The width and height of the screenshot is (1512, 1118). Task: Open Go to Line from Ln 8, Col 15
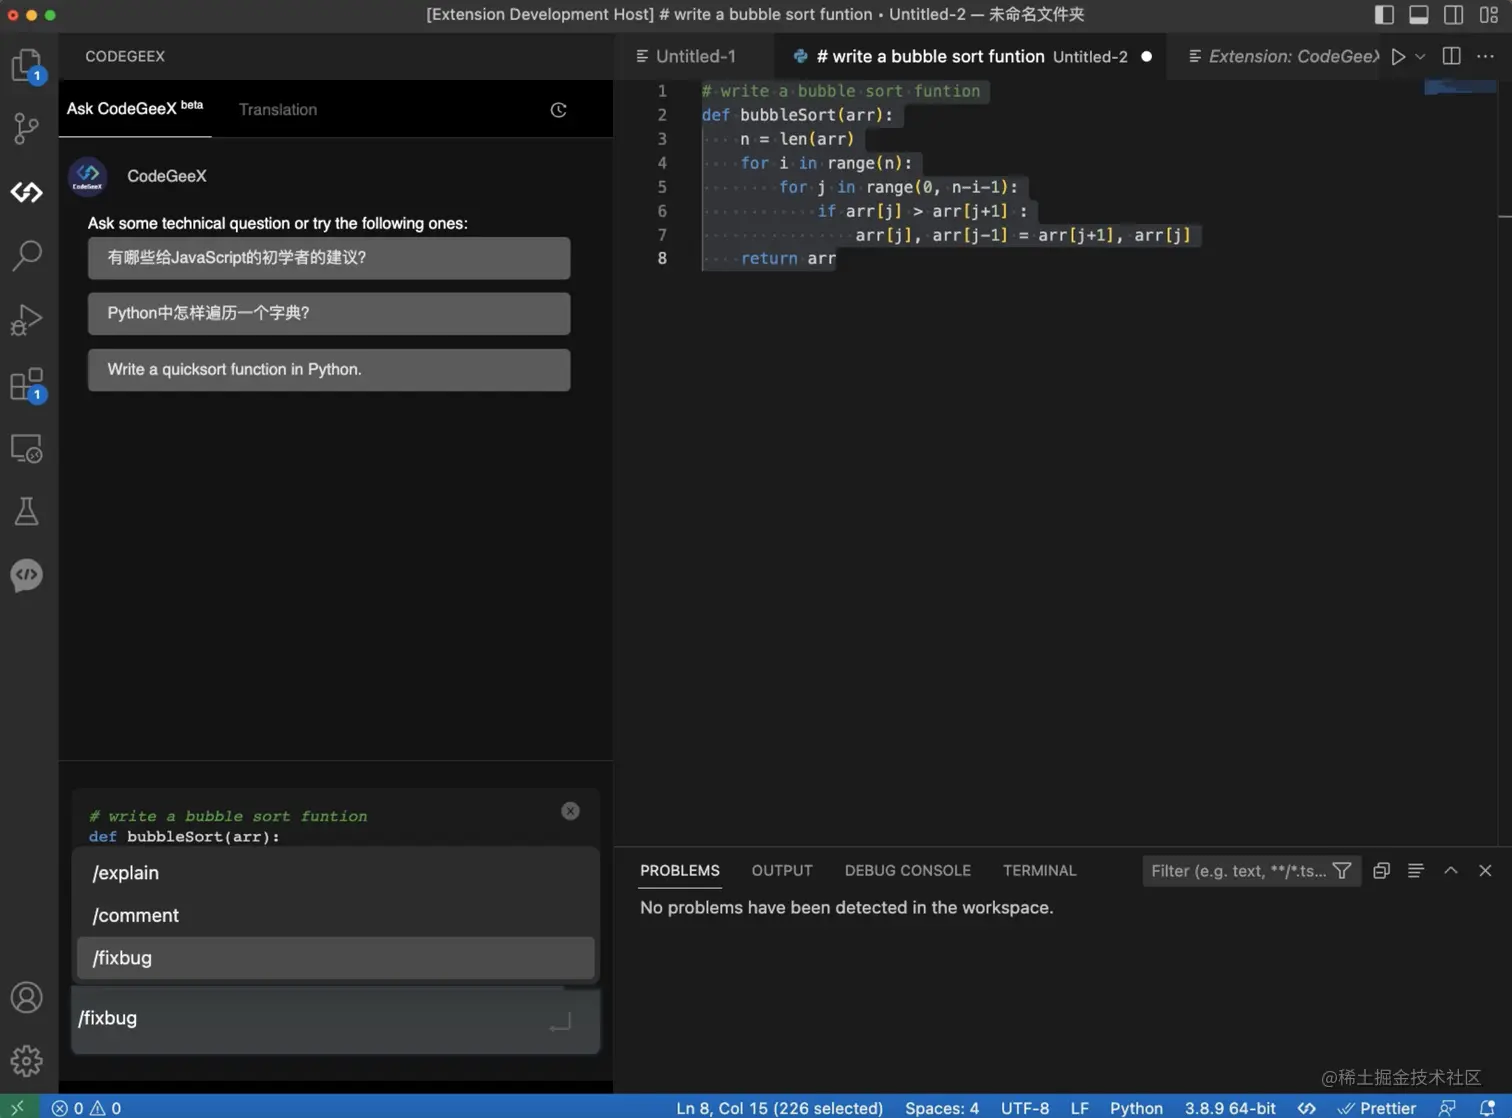pos(779,1108)
